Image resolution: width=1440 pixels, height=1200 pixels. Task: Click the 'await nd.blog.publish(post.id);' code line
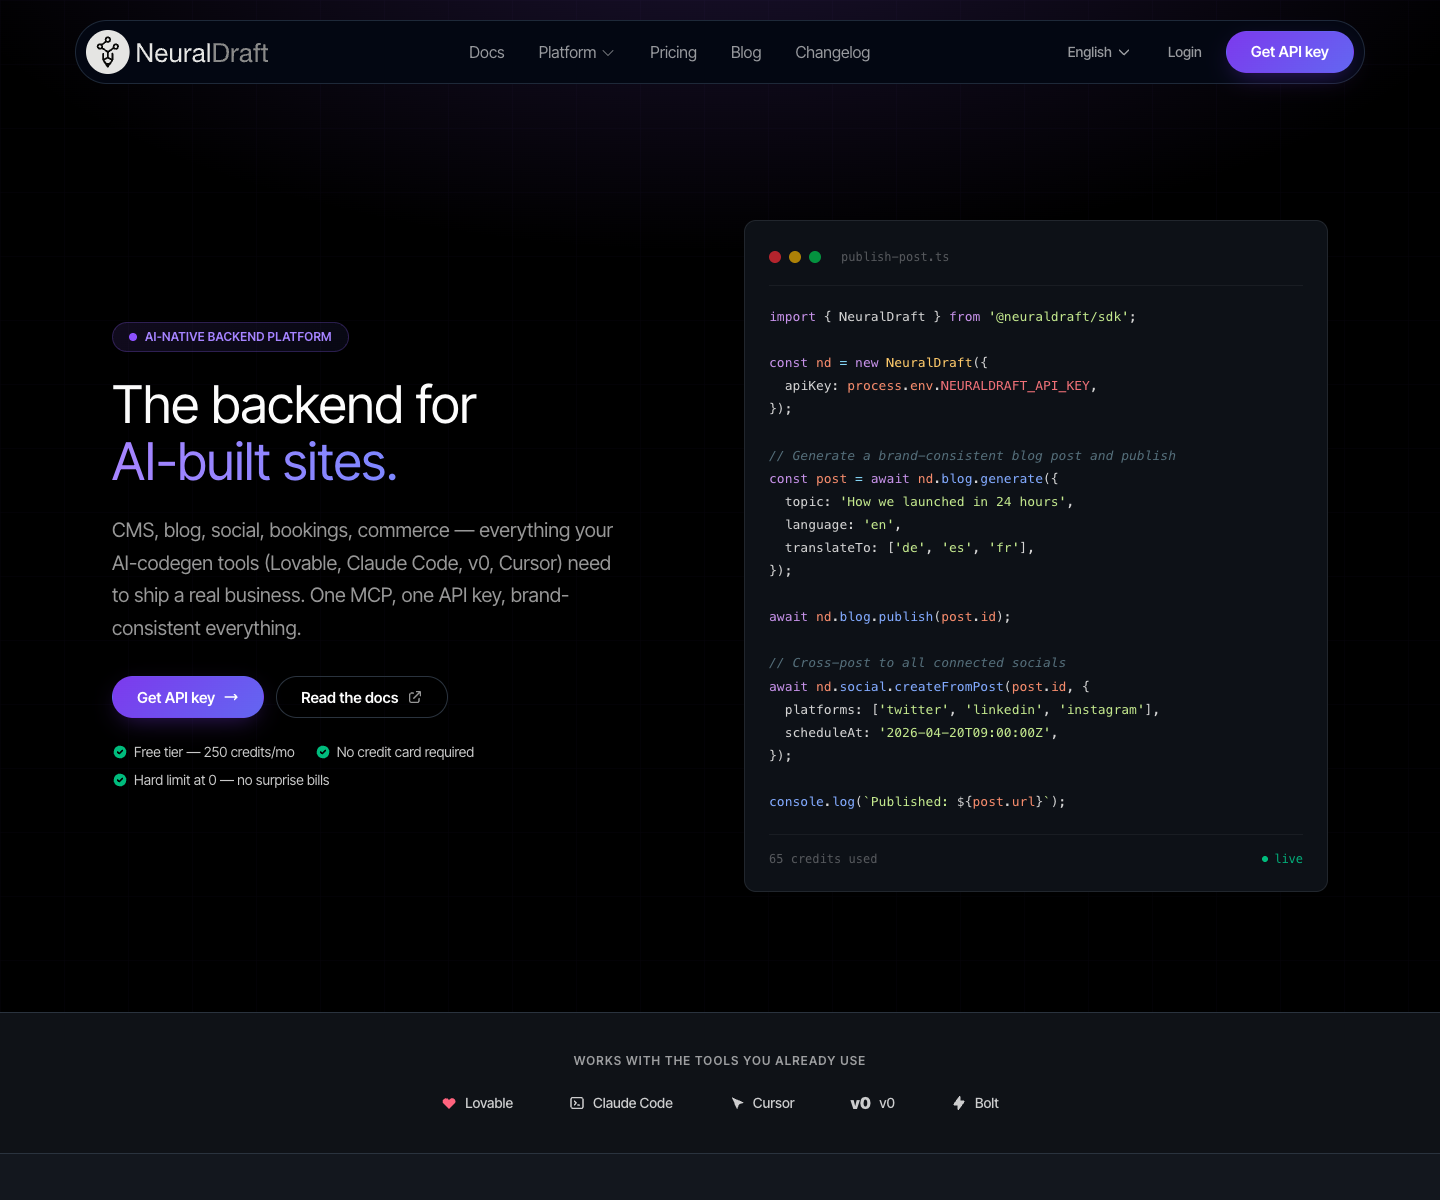(890, 617)
